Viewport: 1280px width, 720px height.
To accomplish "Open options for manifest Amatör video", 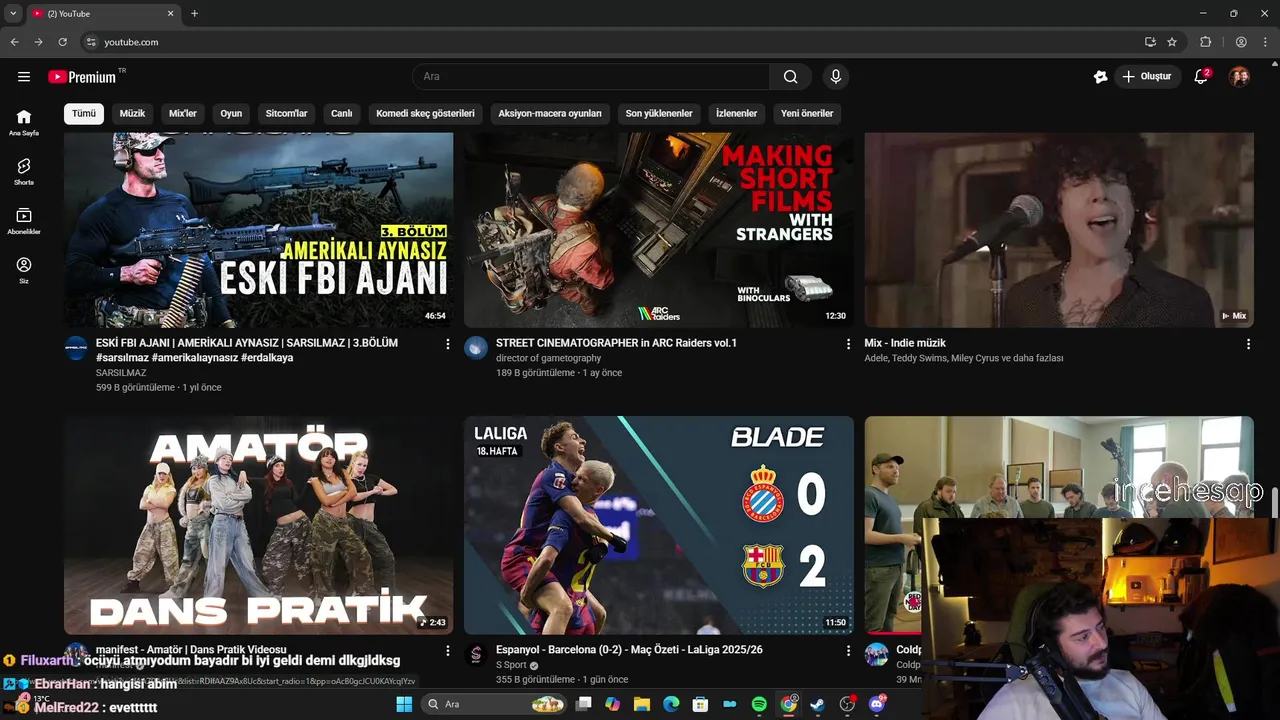I will coord(448,651).
